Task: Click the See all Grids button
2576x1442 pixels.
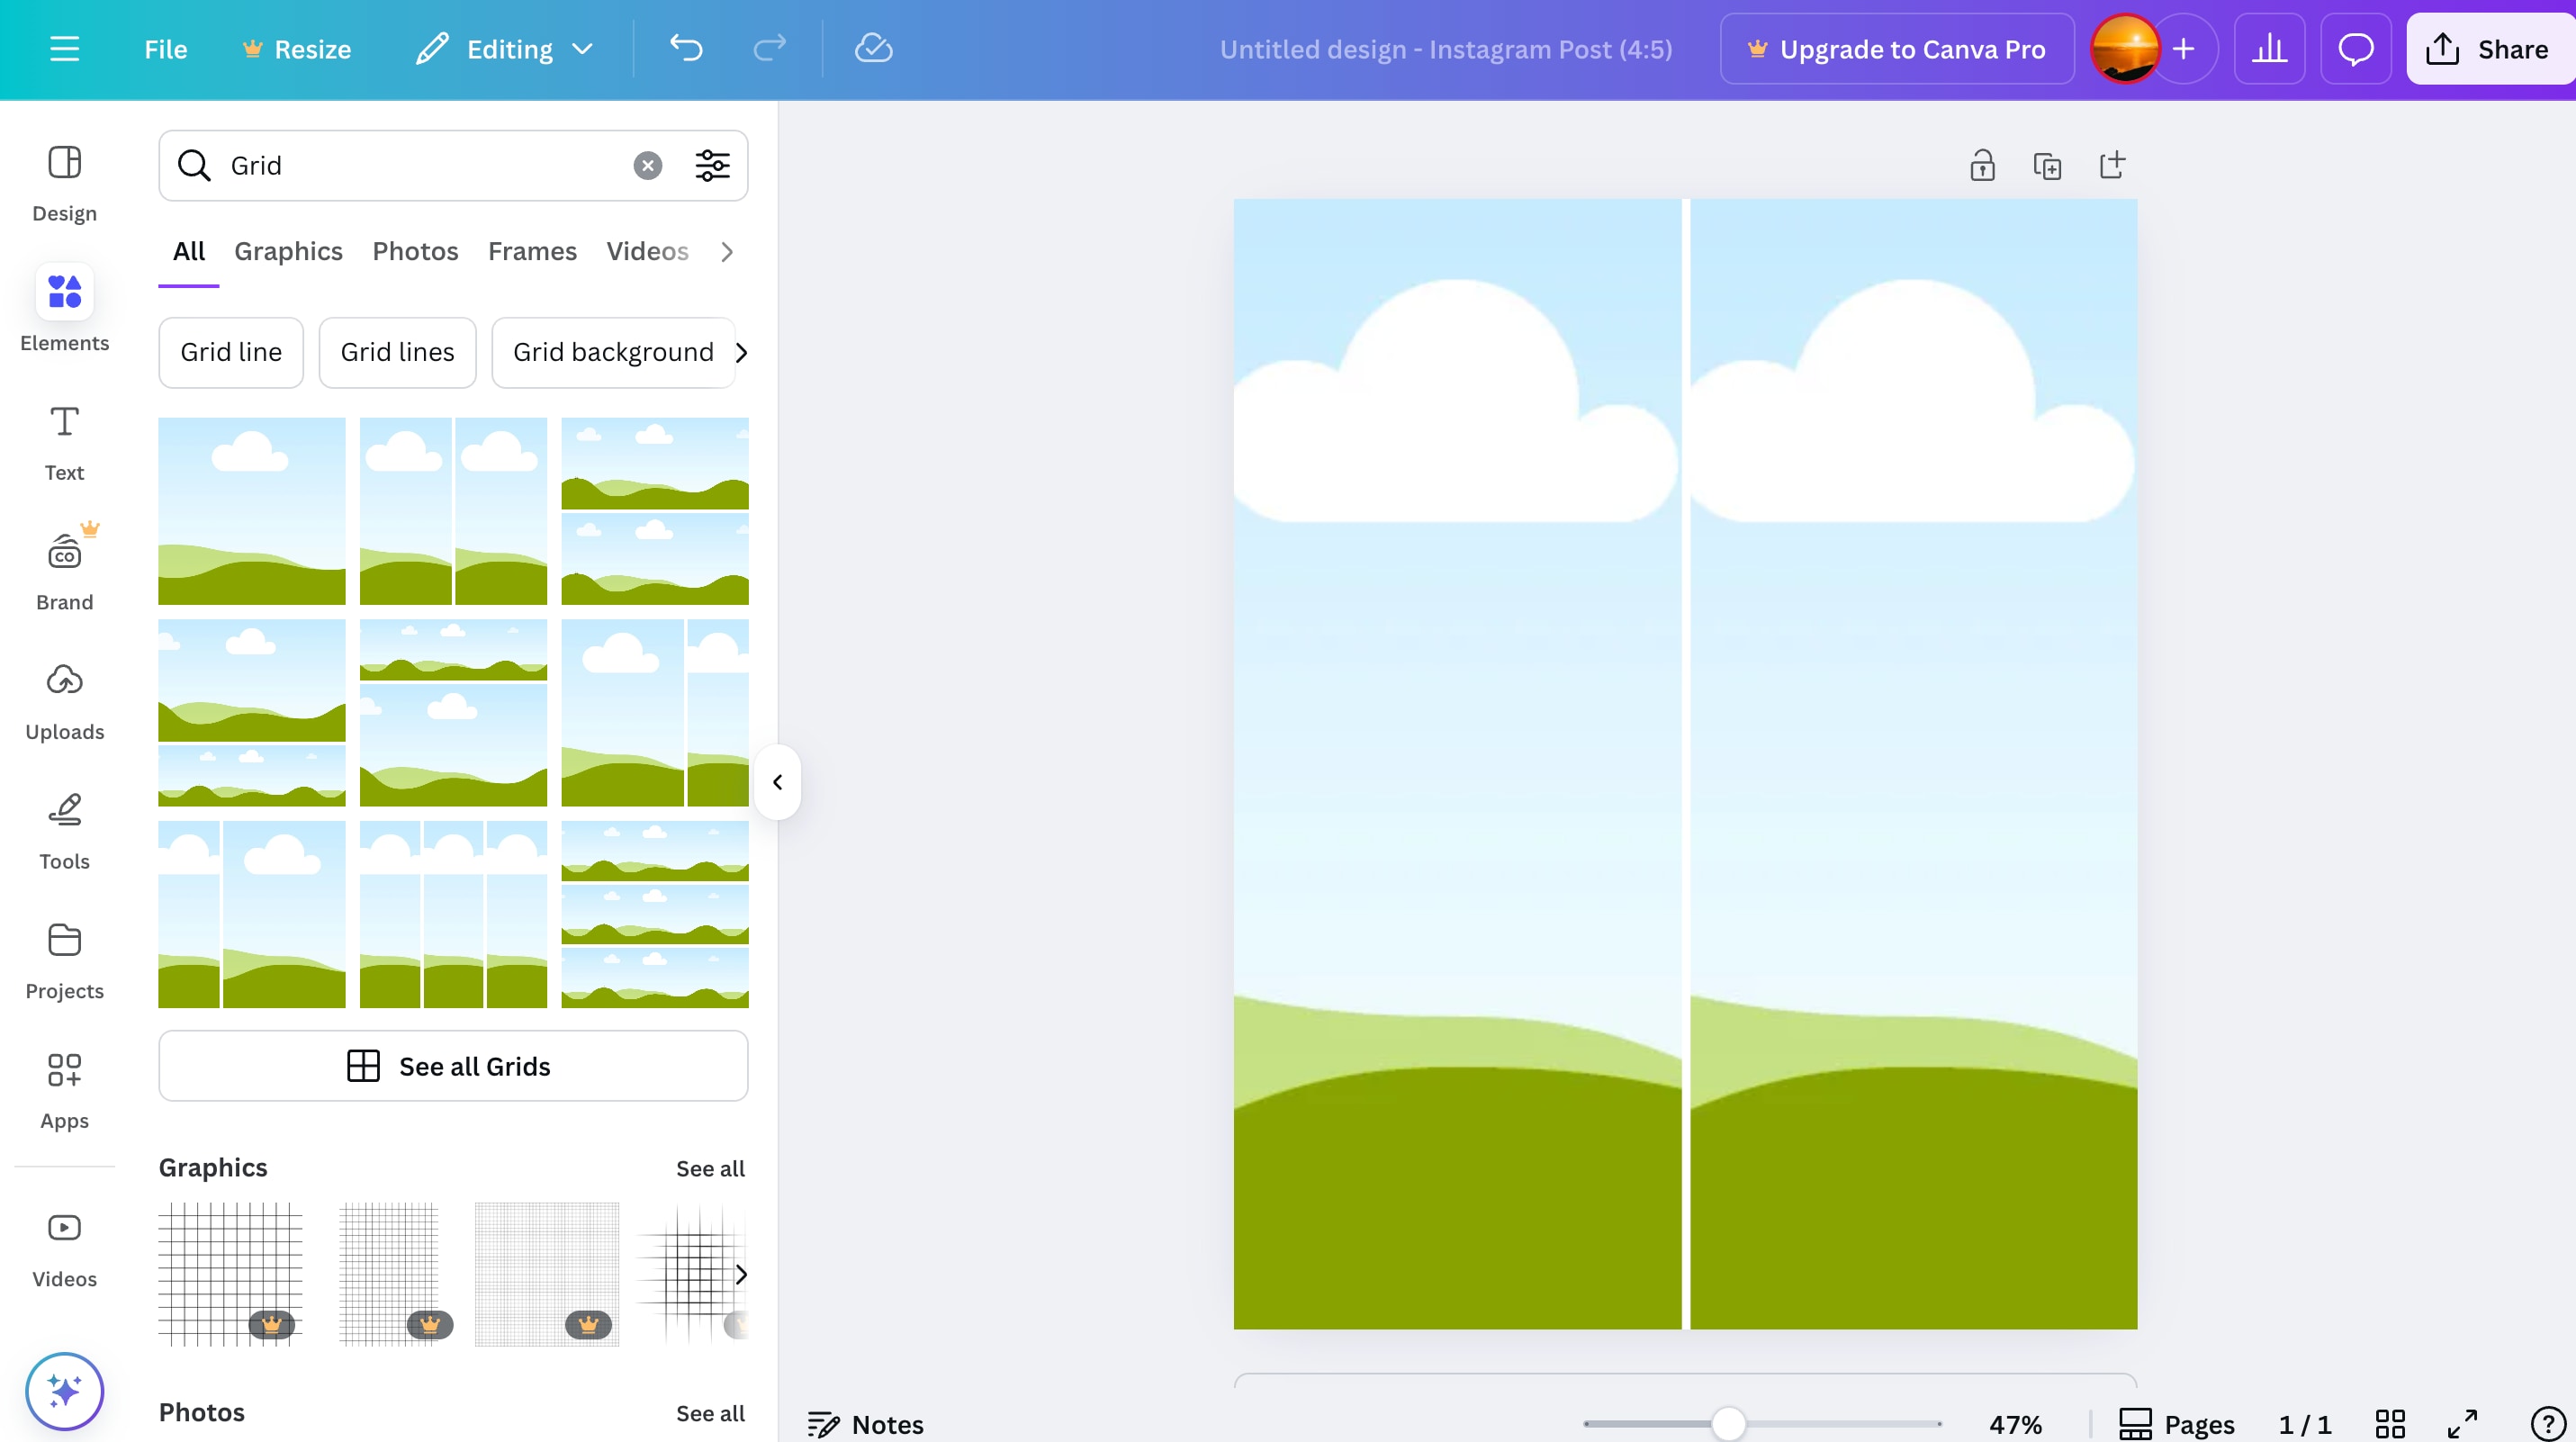Action: pyautogui.click(x=453, y=1066)
